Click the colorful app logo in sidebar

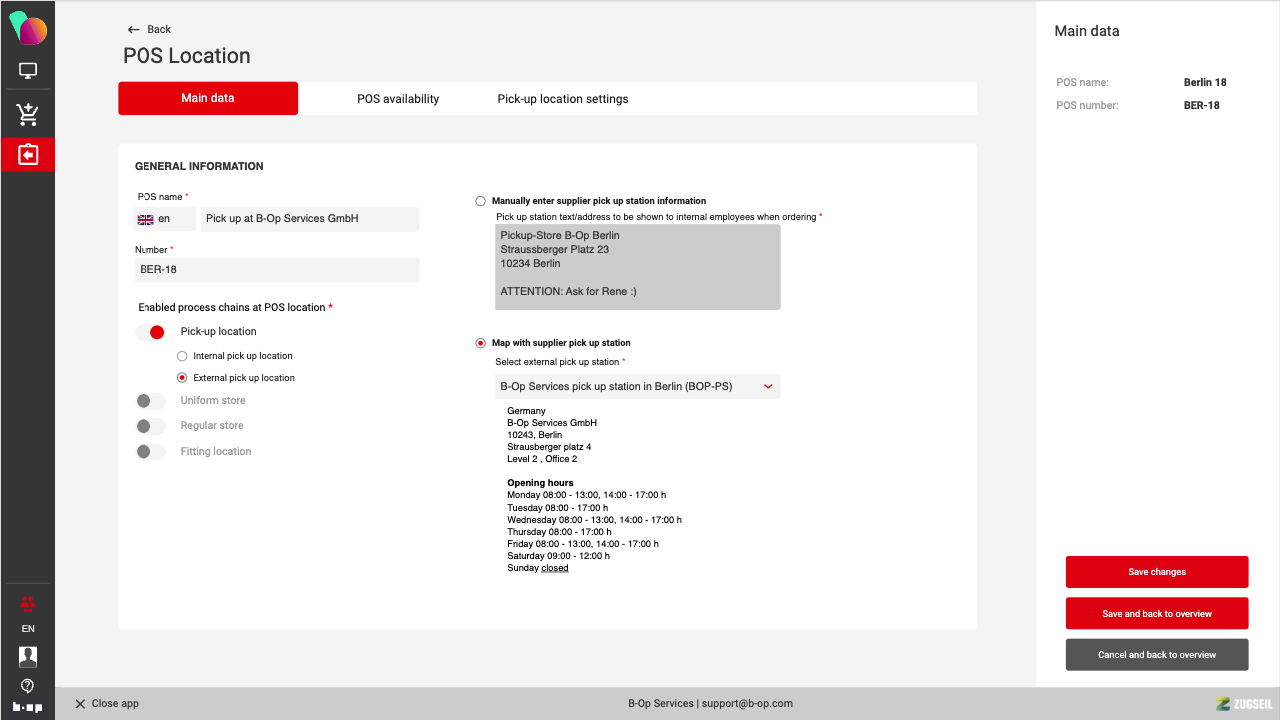[x=28, y=28]
